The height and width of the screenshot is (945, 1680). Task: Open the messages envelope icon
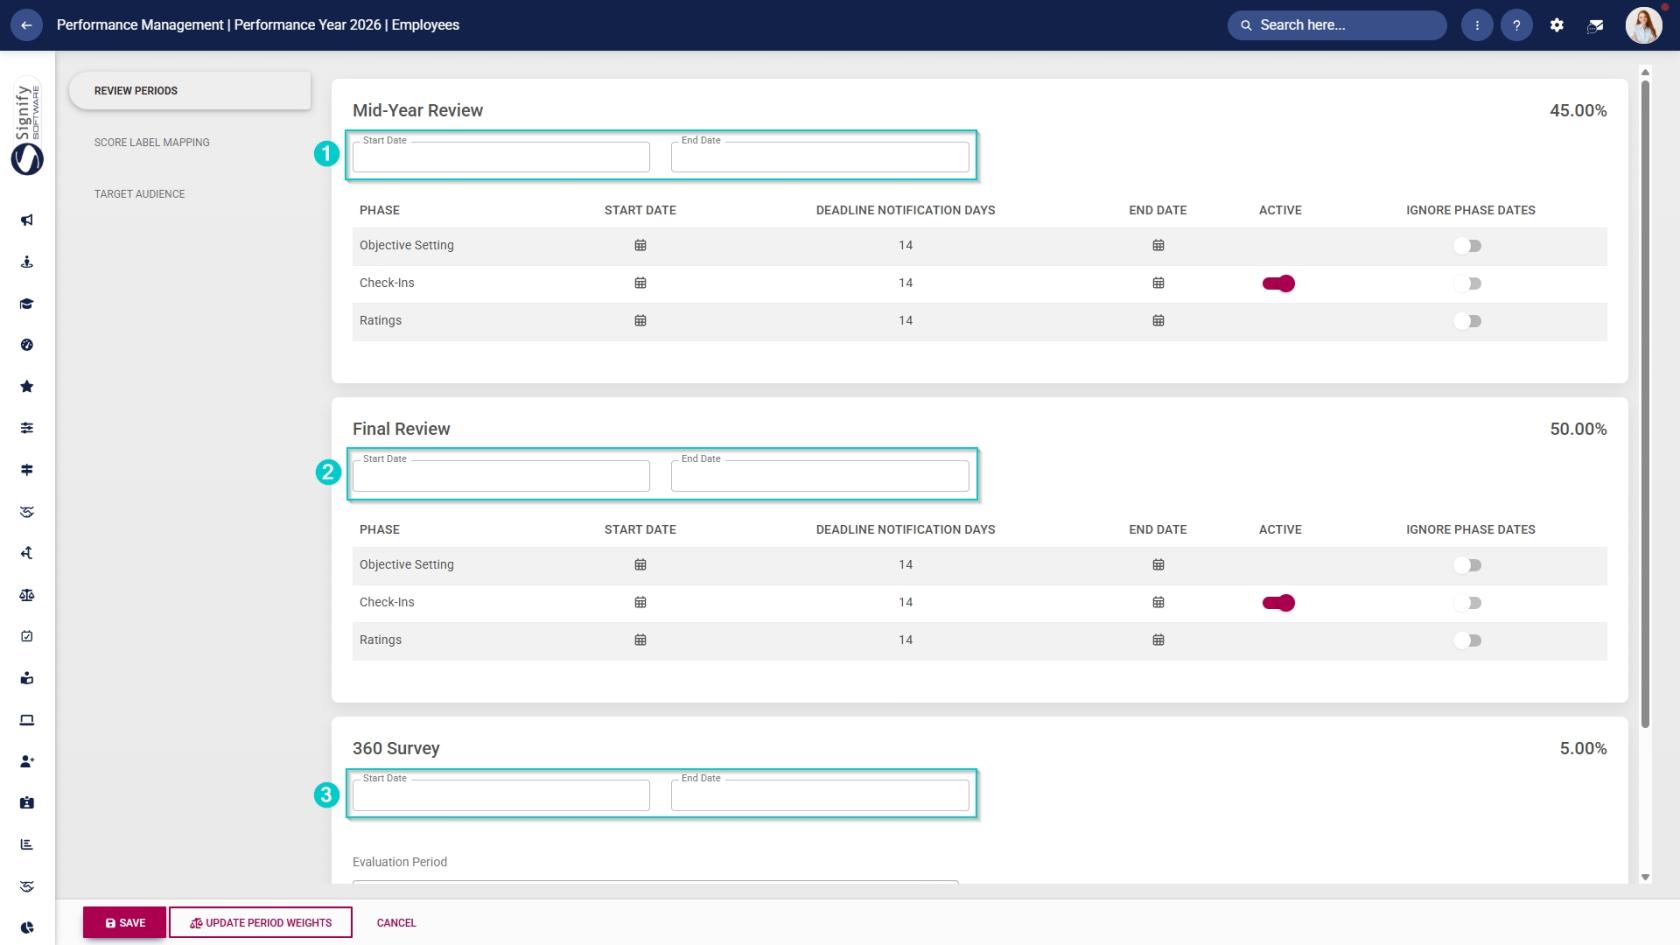click(x=1595, y=25)
